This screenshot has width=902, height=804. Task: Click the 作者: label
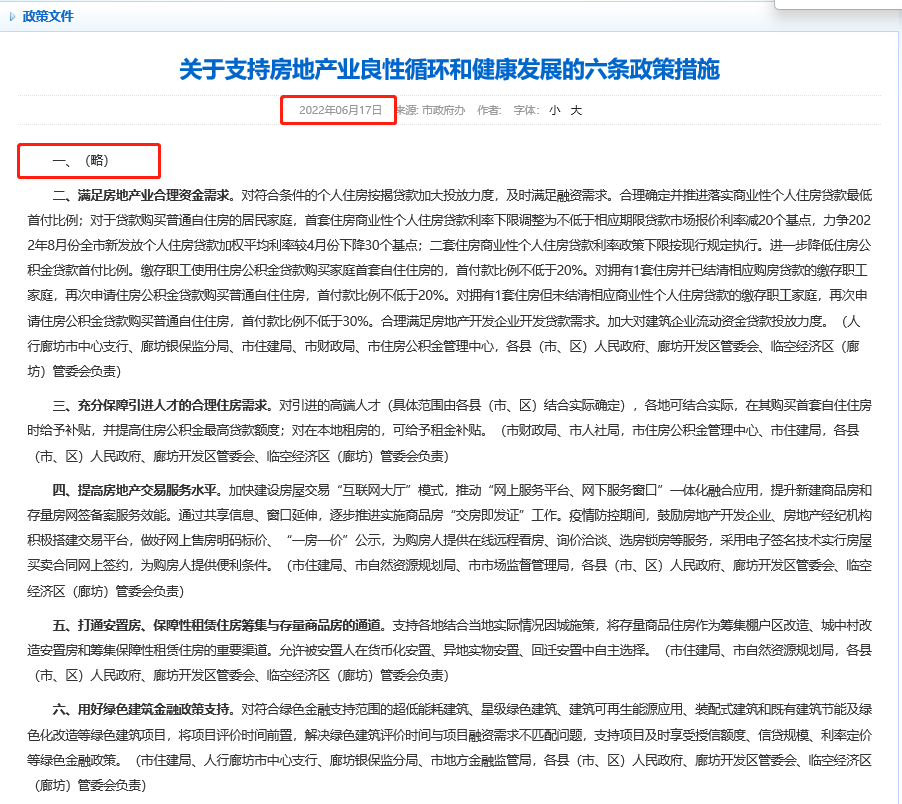tap(489, 110)
